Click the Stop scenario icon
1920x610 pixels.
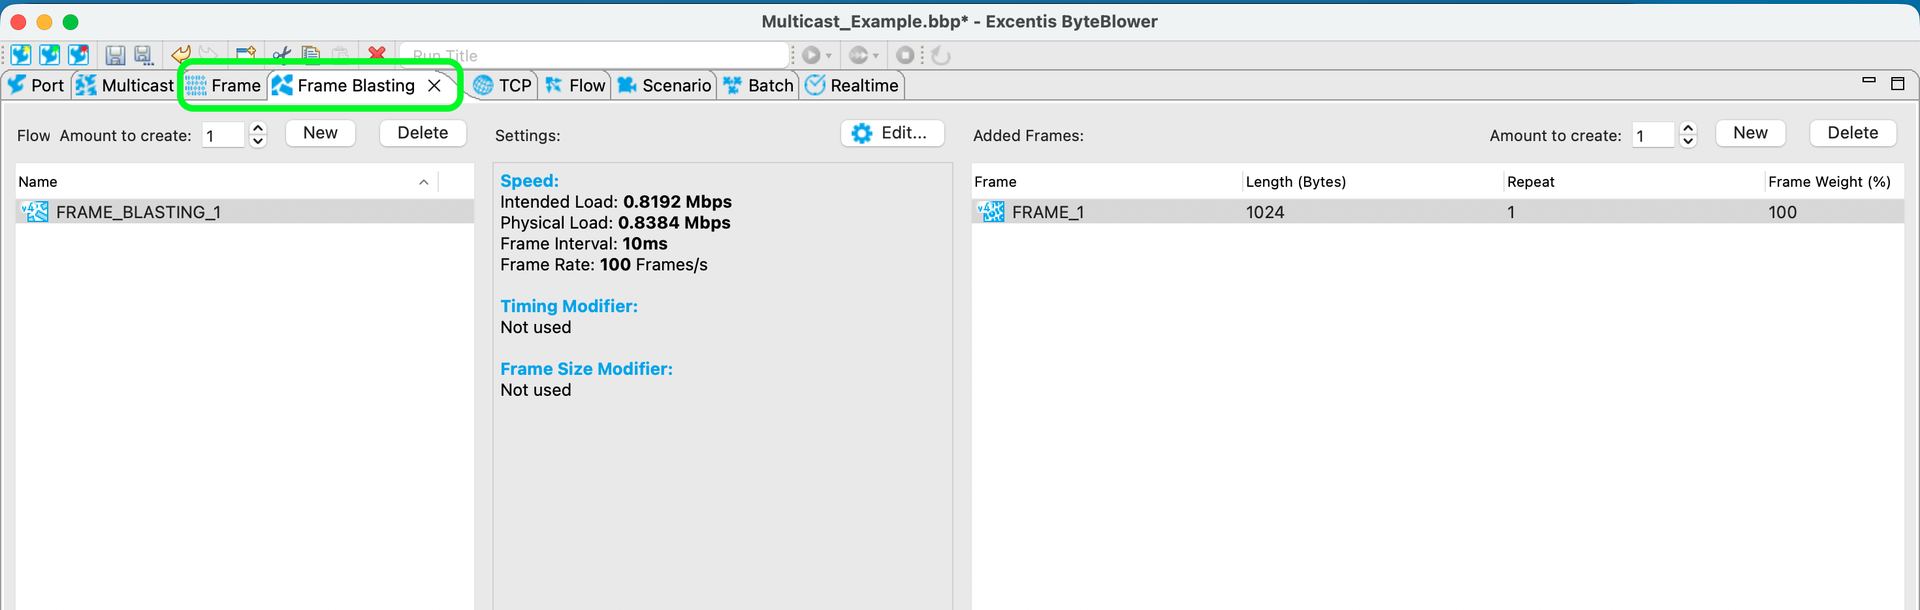[905, 55]
